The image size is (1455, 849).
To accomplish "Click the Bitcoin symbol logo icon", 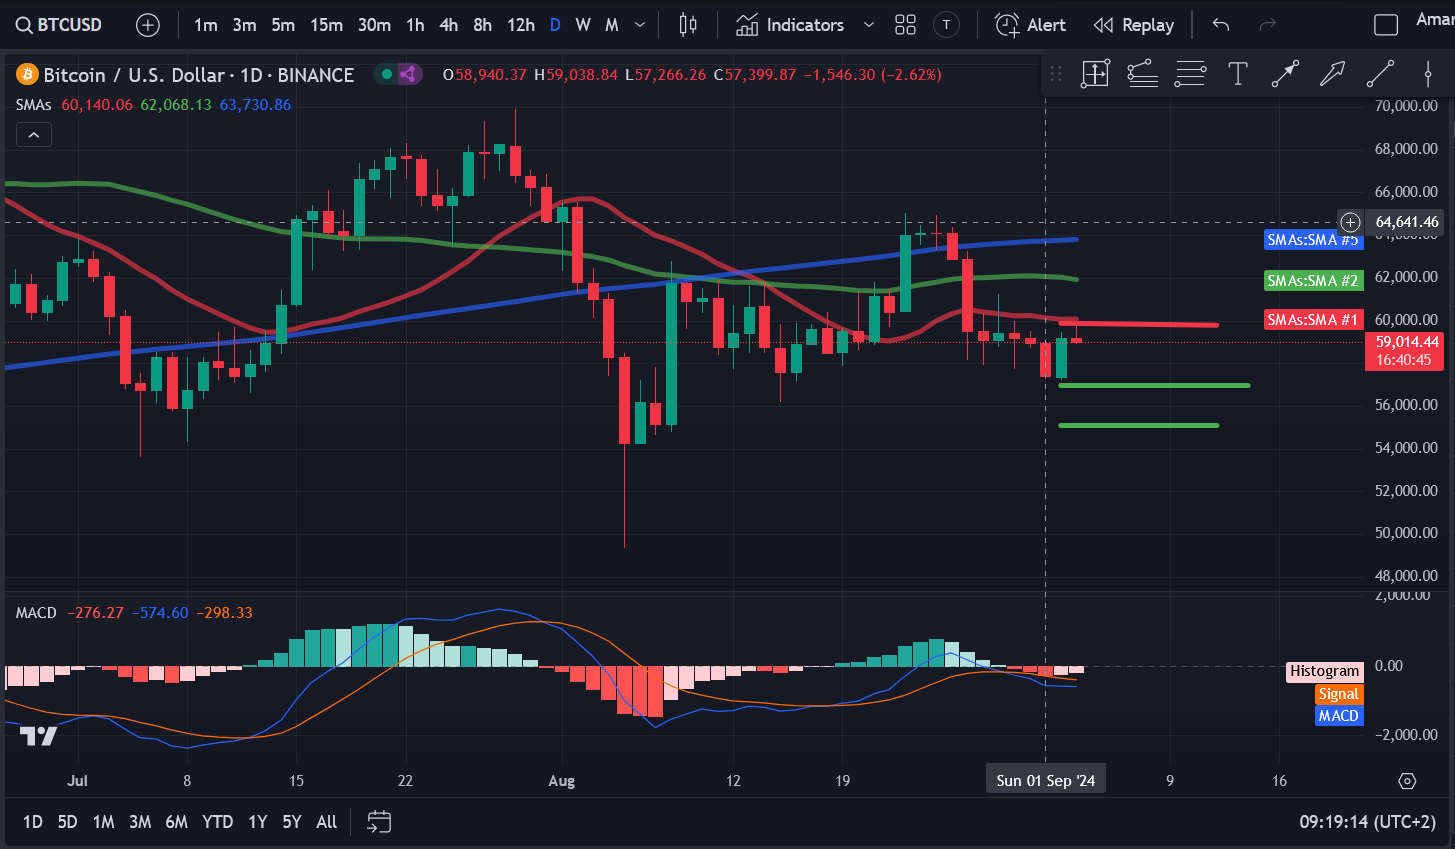I will pyautogui.click(x=27, y=75).
